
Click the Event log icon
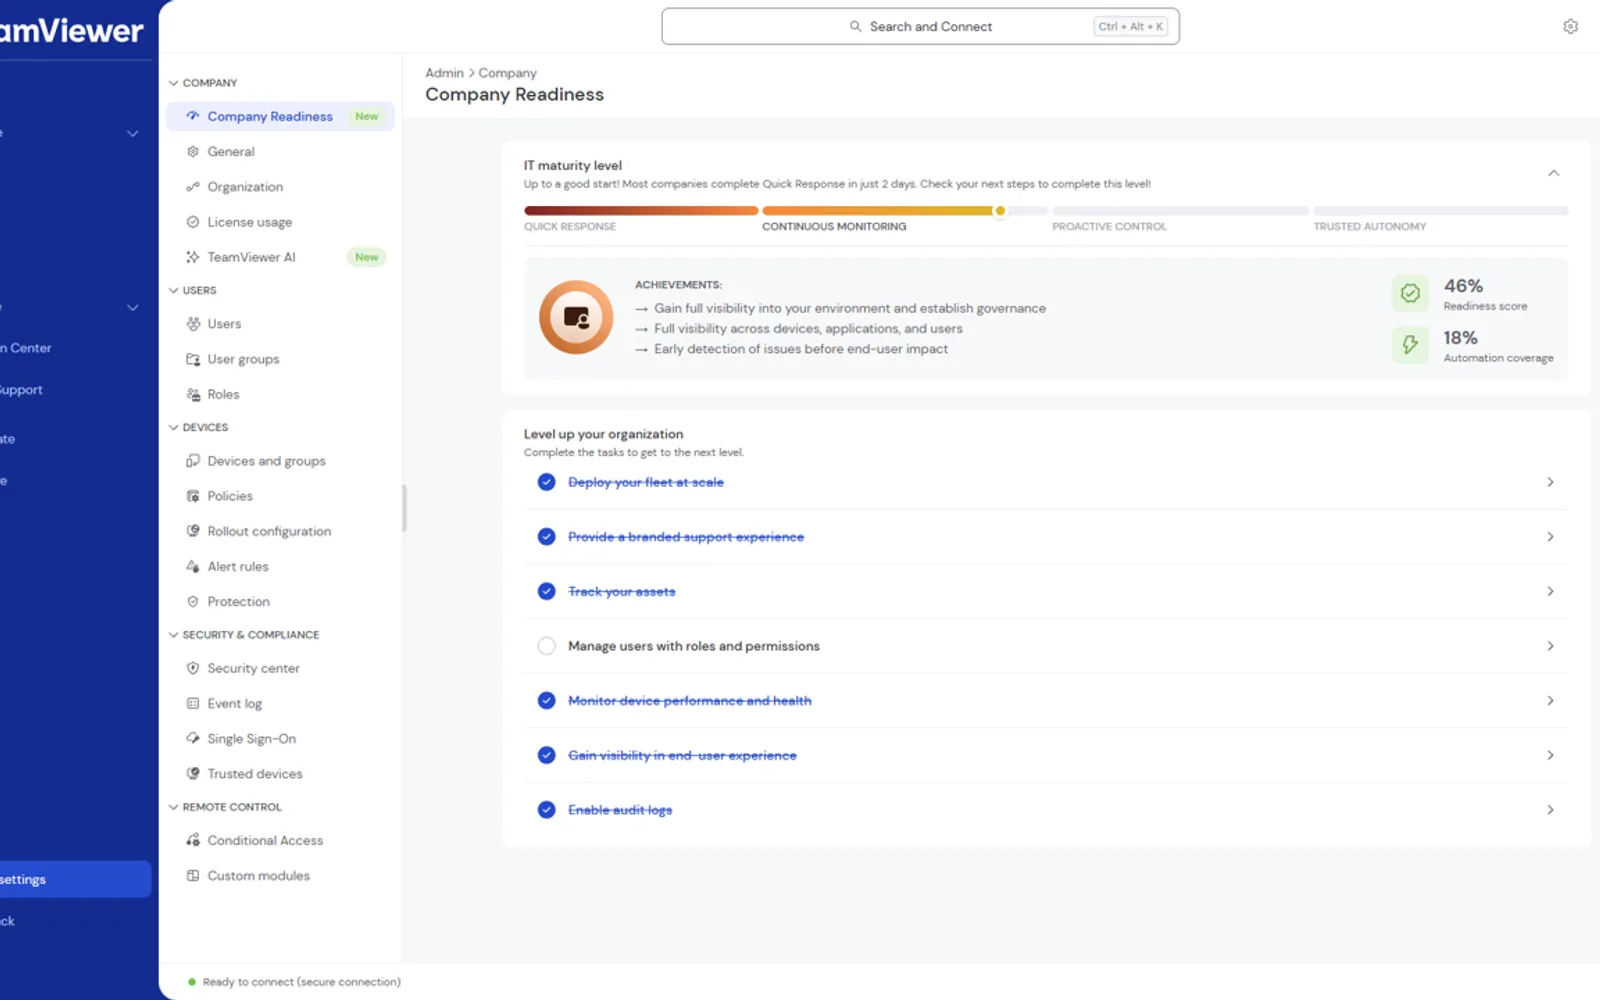click(193, 704)
